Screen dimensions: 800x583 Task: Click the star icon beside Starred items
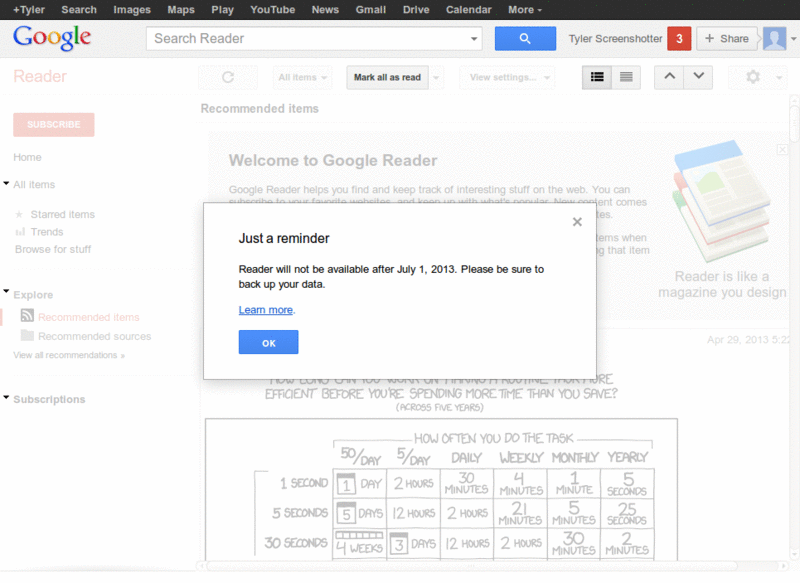click(x=21, y=214)
